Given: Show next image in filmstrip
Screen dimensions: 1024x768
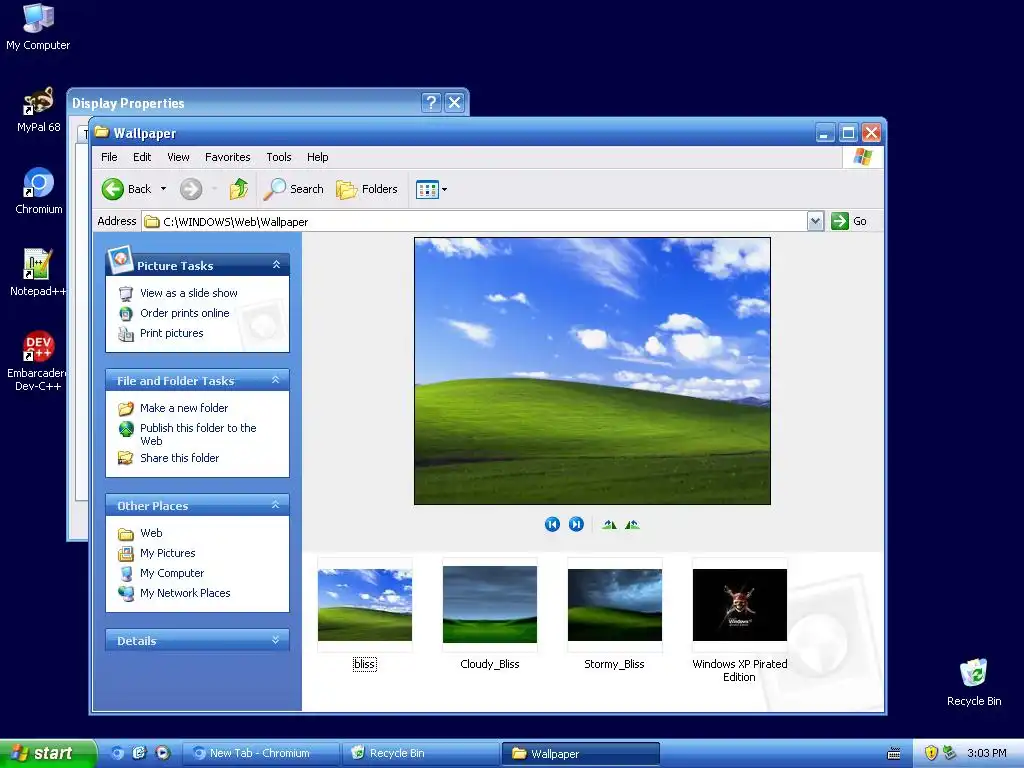Looking at the screenshot, I should [576, 524].
